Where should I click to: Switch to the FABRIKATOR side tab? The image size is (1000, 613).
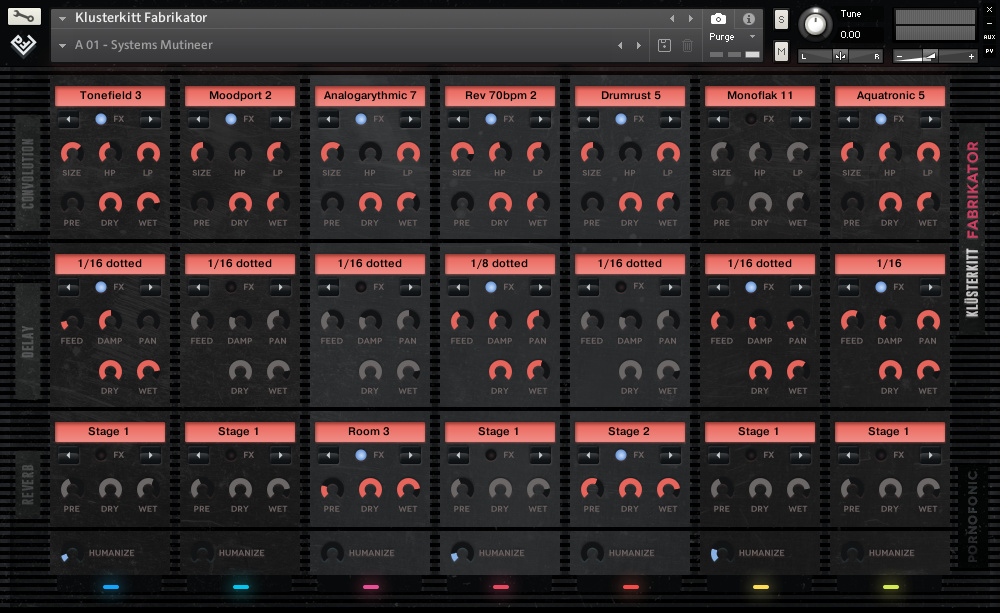coord(972,190)
